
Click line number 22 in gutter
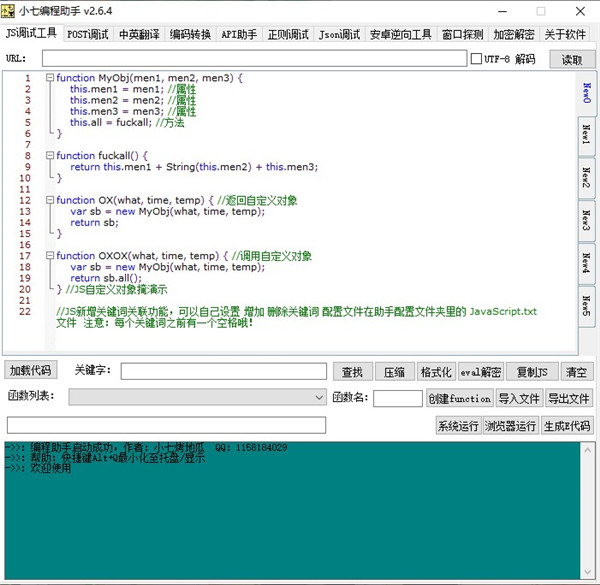tap(25, 311)
